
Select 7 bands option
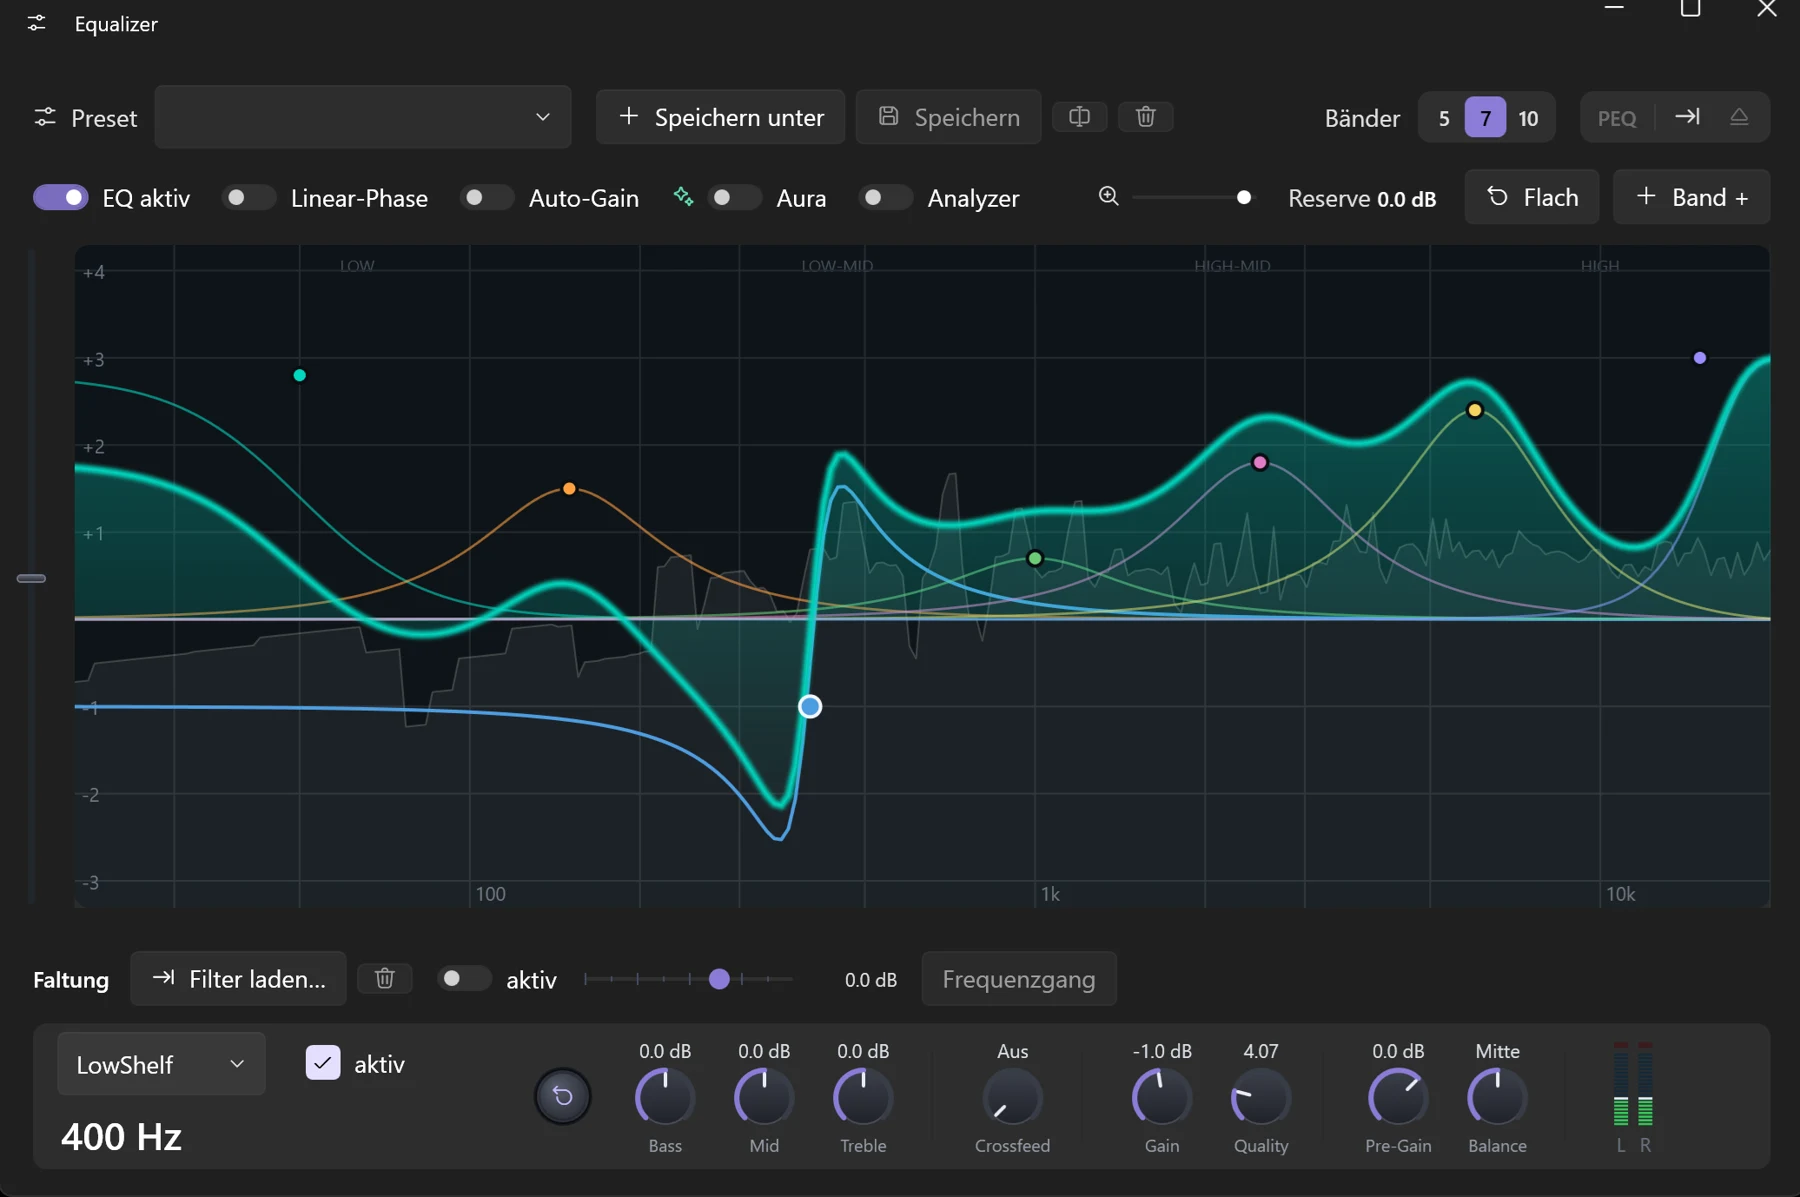pos(1485,118)
